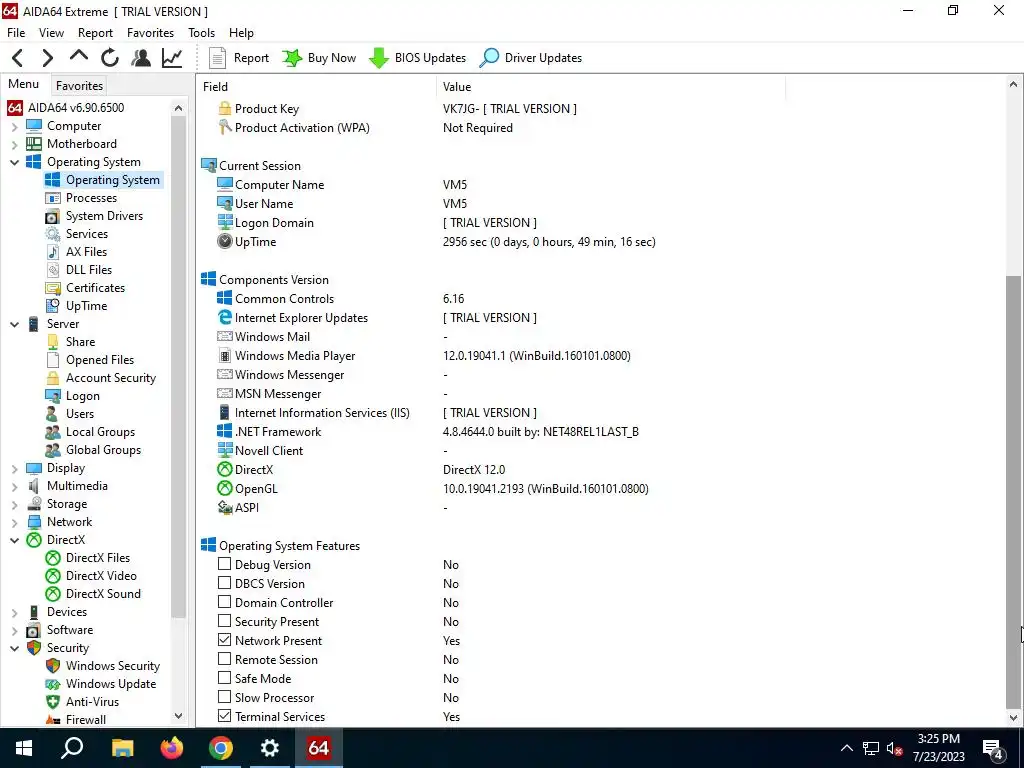Screen dimensions: 1024x768
Task: Open DirectX Video in the sidebar
Action: coord(101,575)
